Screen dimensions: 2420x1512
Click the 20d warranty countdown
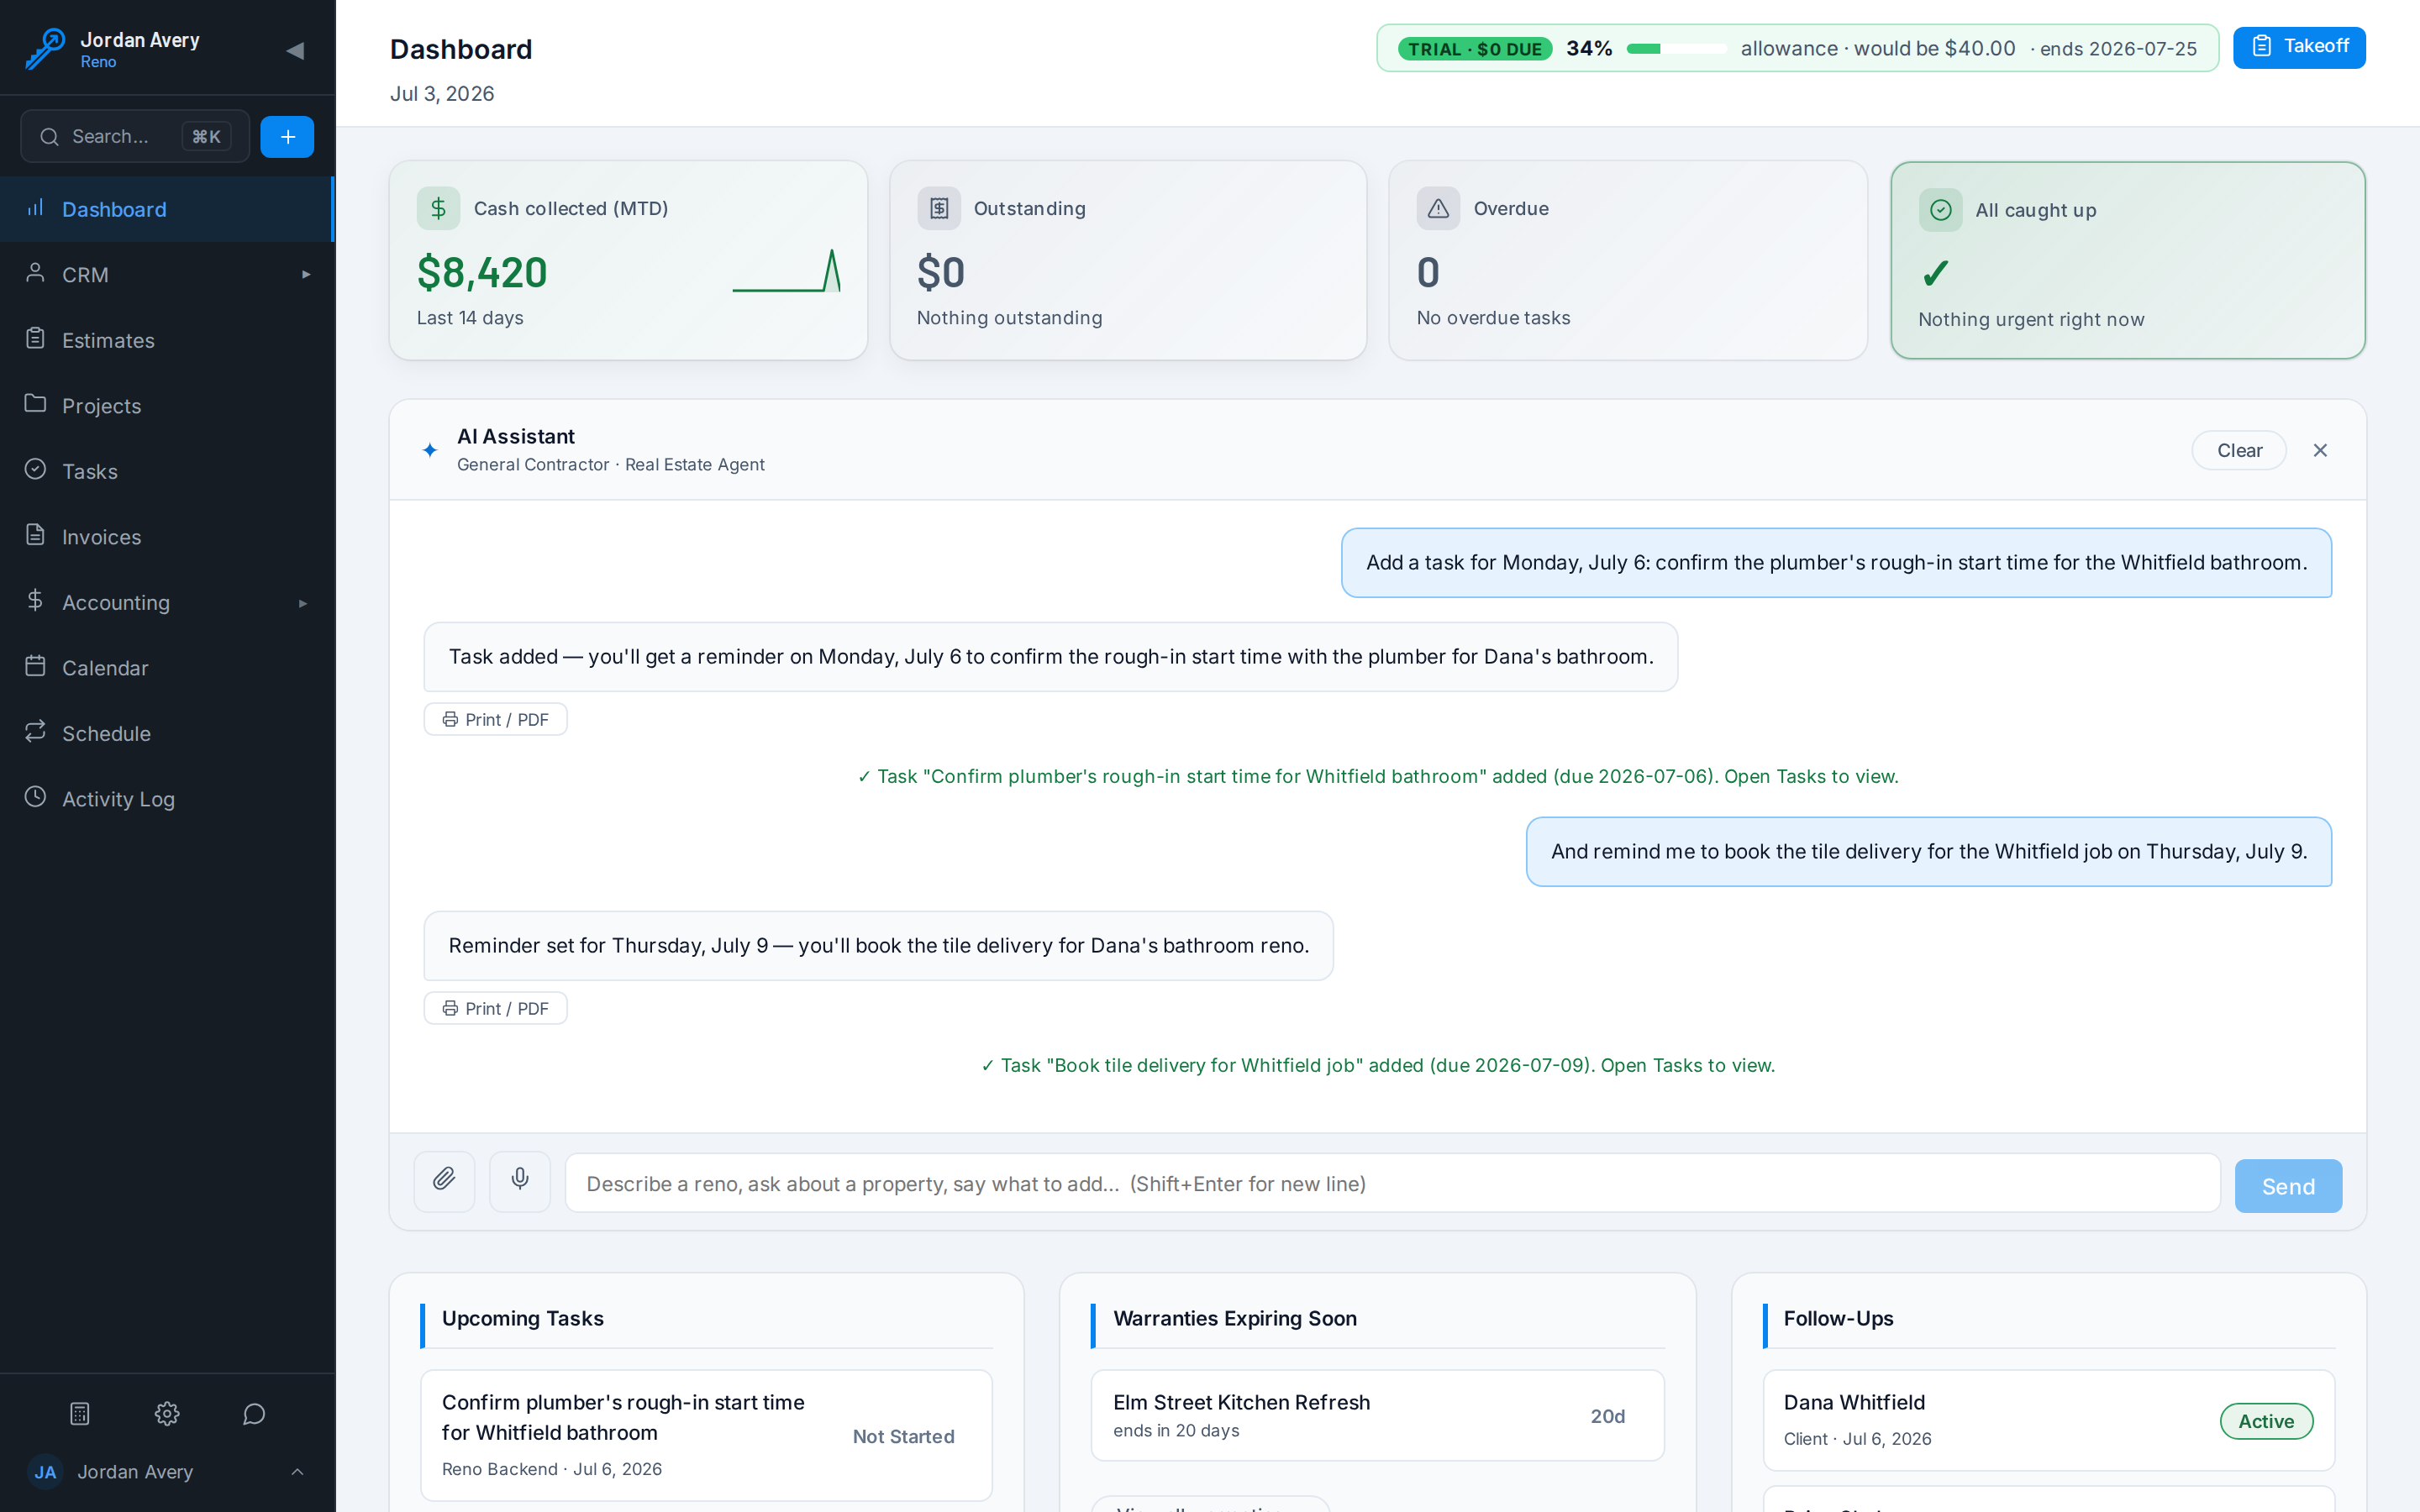coord(1607,1416)
